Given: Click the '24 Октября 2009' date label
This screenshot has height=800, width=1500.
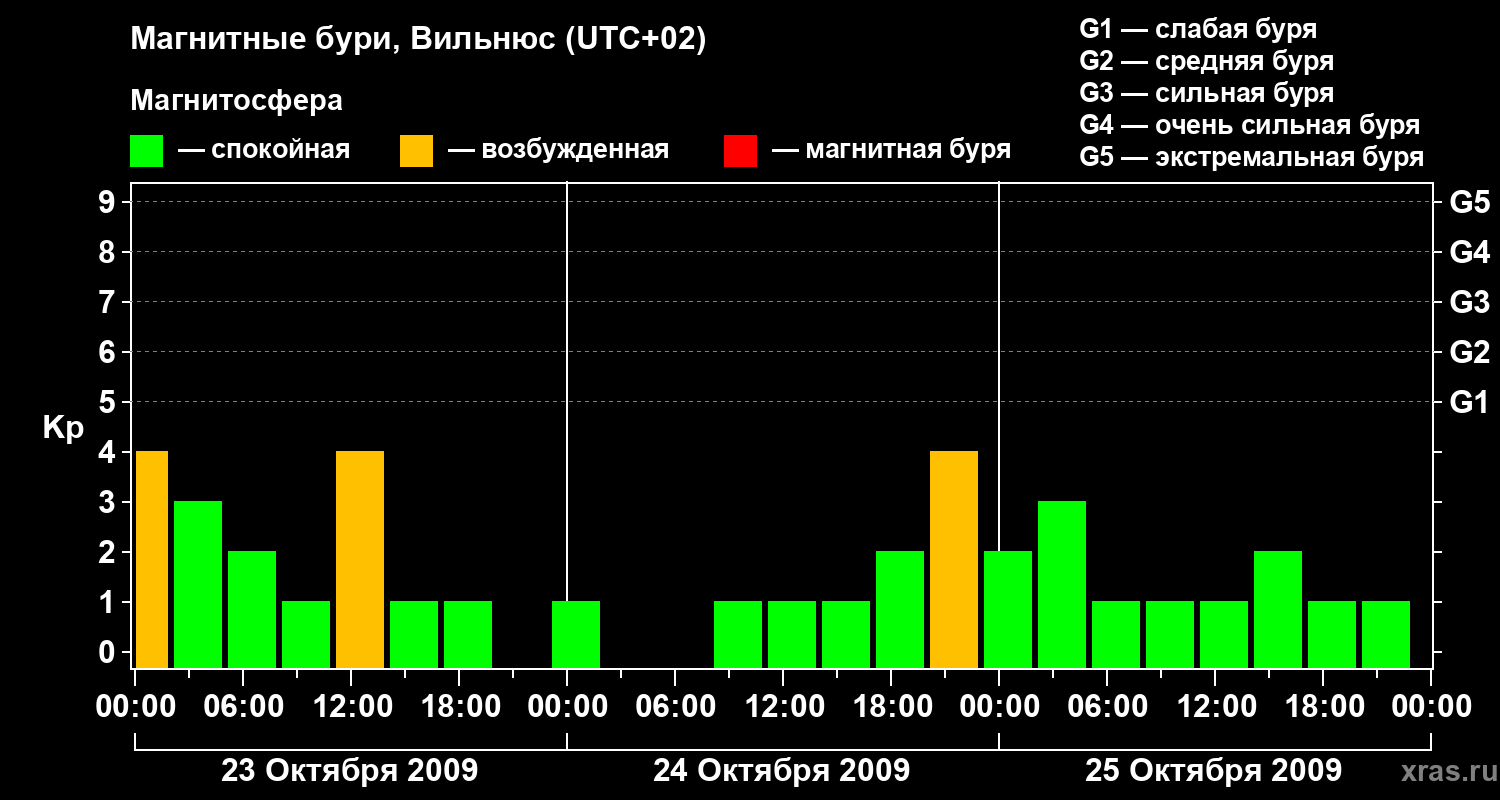Looking at the screenshot, I should [x=781, y=771].
